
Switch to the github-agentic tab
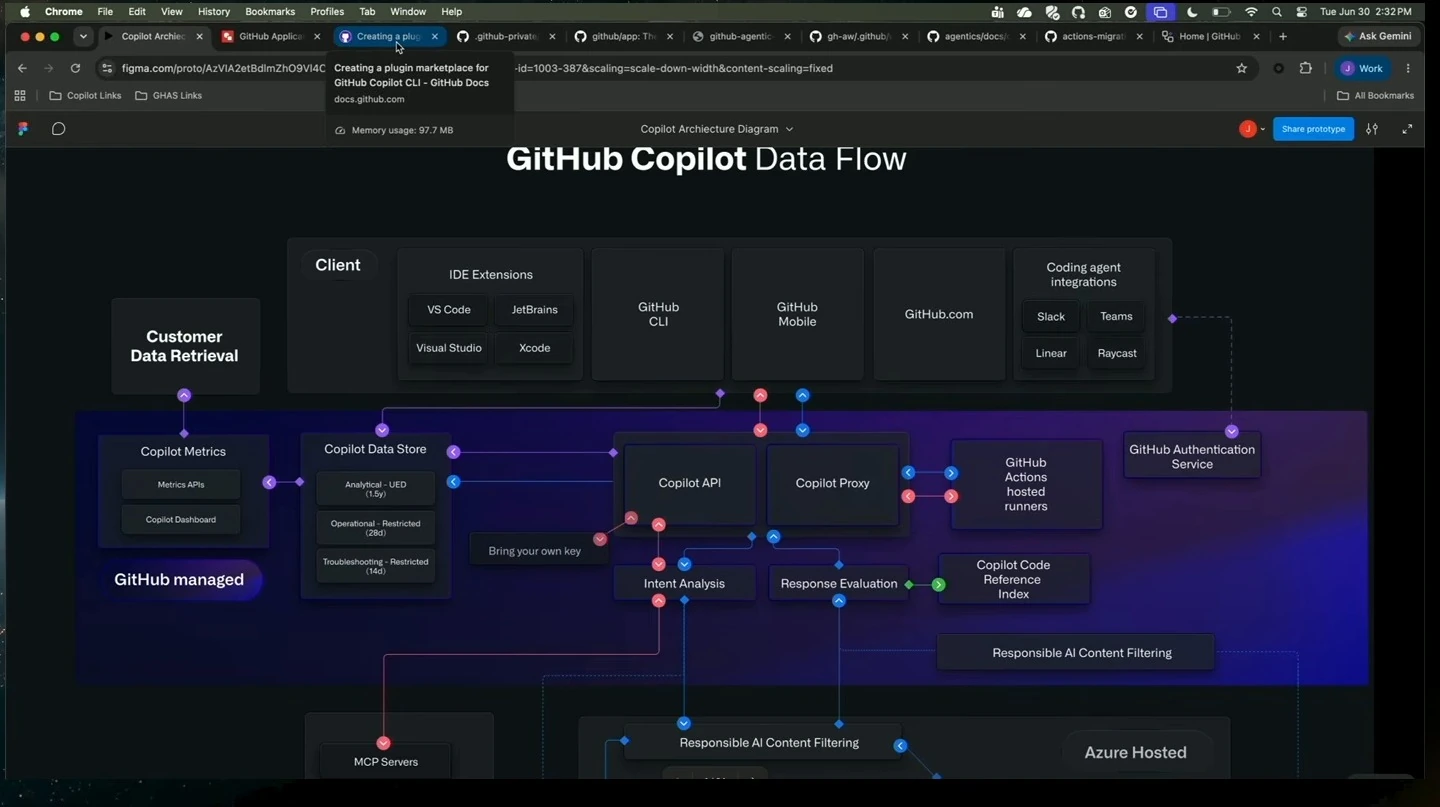(x=743, y=36)
